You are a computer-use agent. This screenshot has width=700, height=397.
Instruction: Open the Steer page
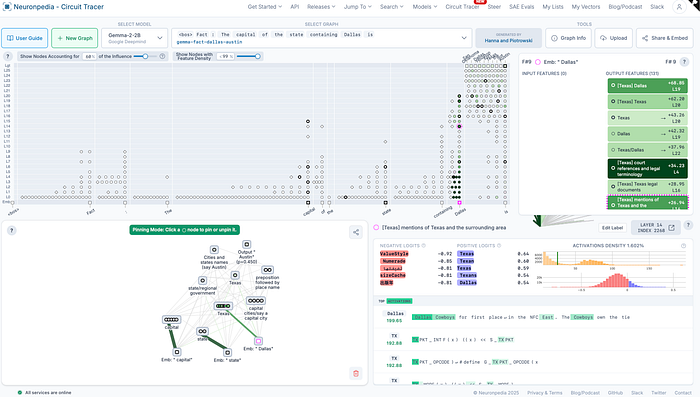(494, 7)
